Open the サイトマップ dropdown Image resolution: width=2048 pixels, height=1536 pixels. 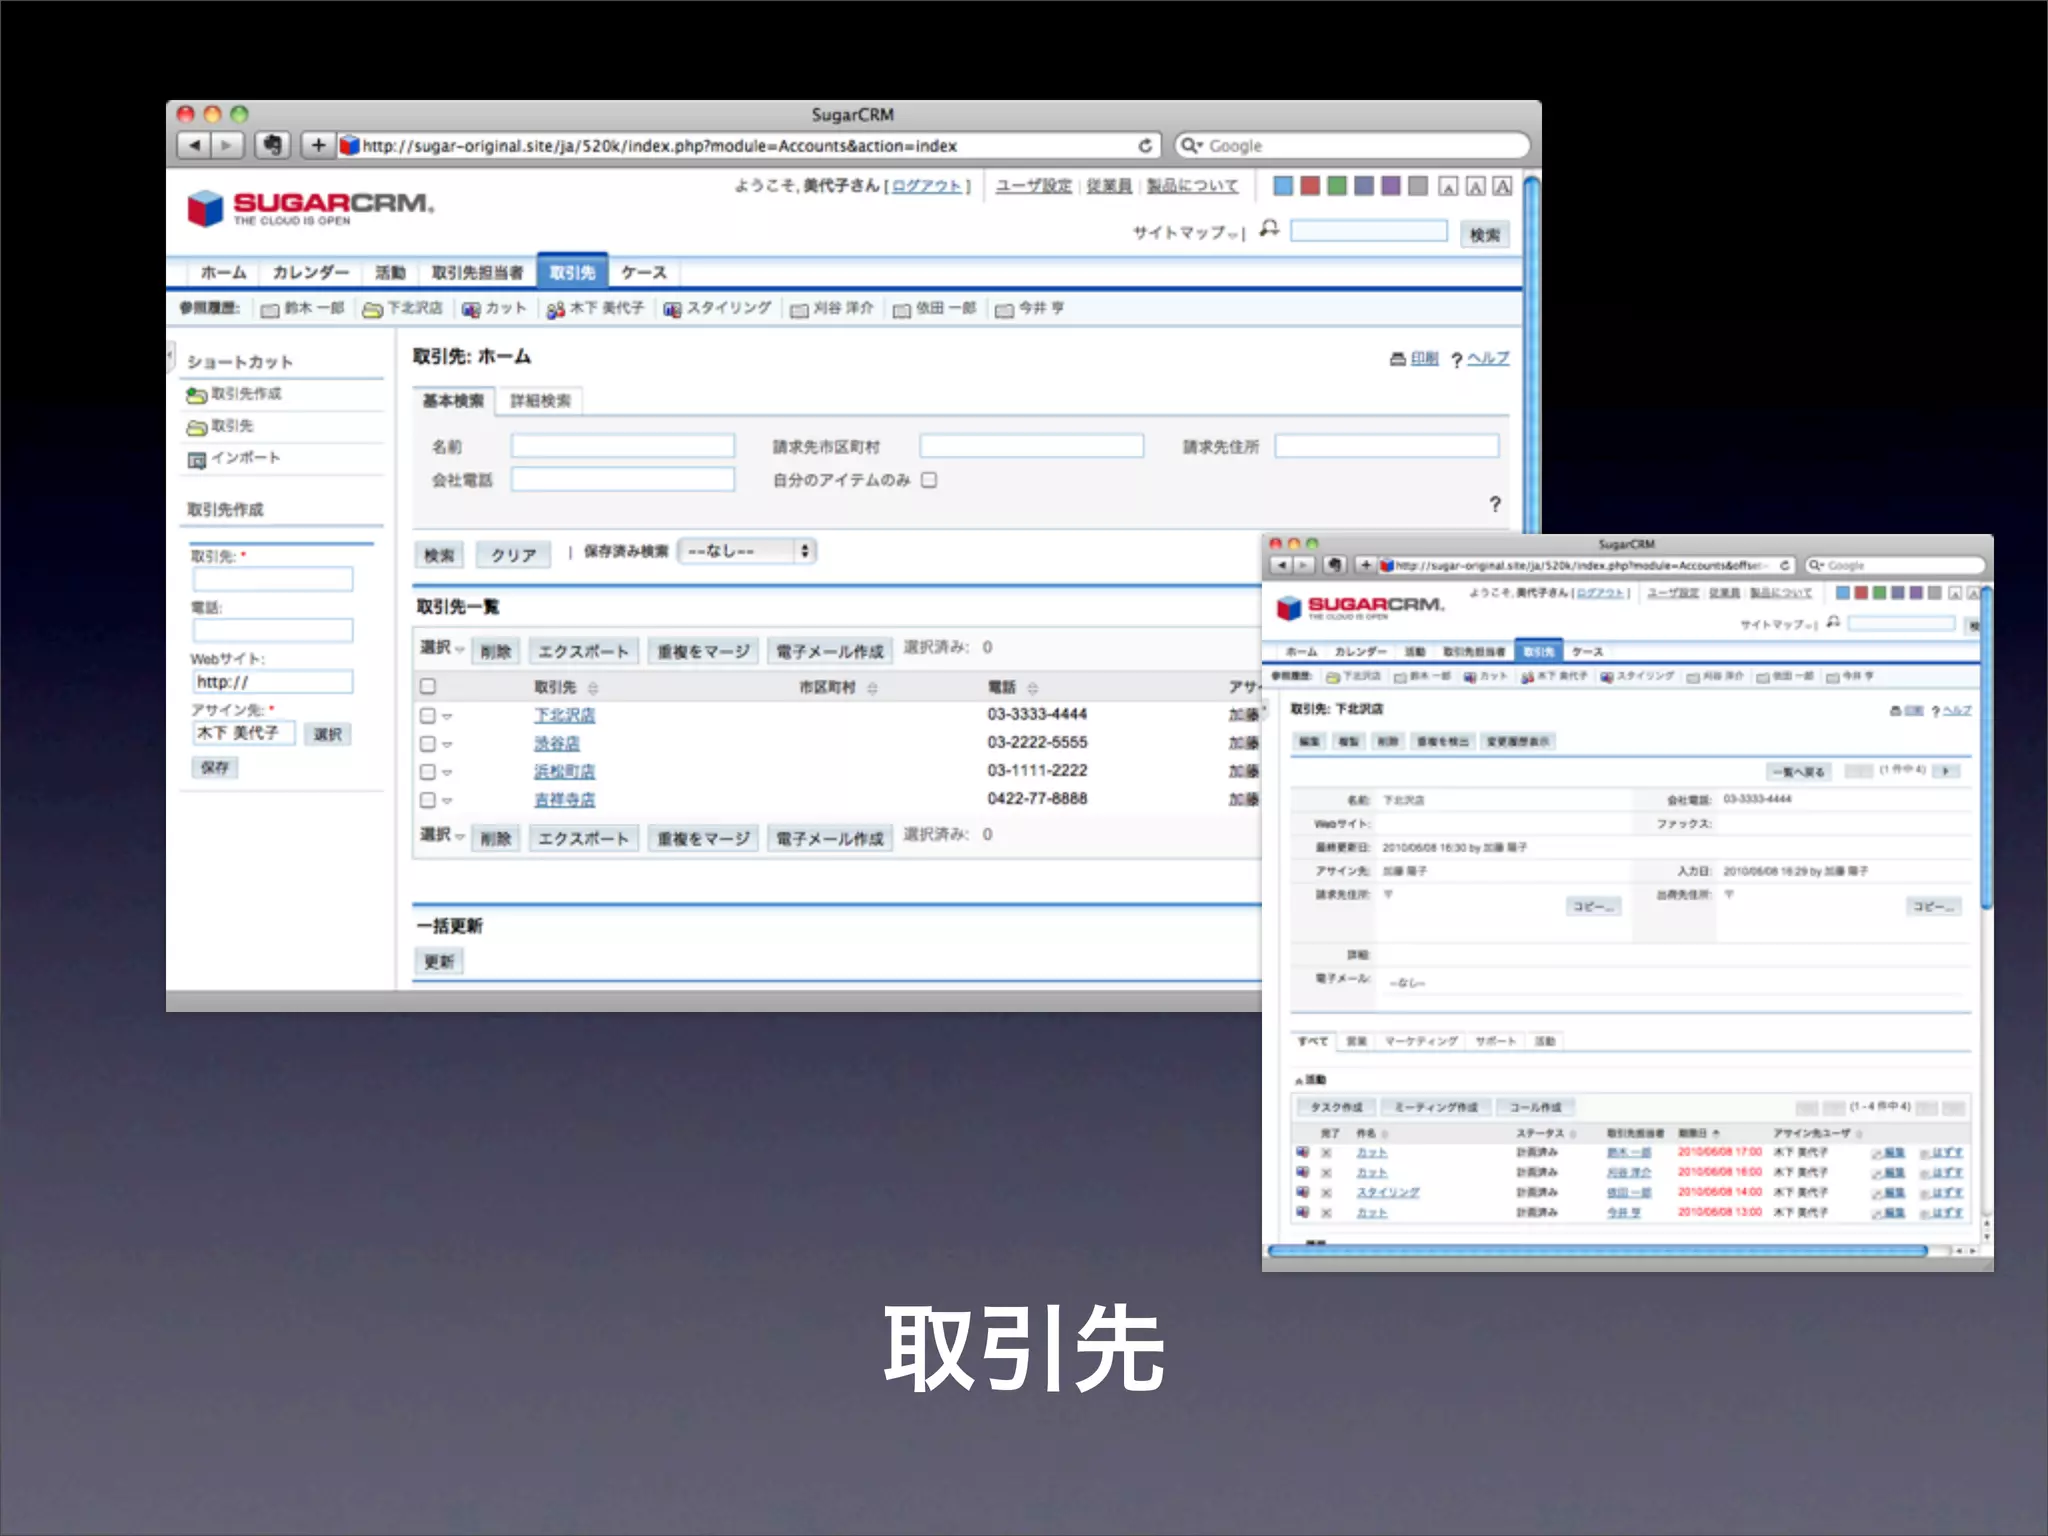pos(1187,233)
